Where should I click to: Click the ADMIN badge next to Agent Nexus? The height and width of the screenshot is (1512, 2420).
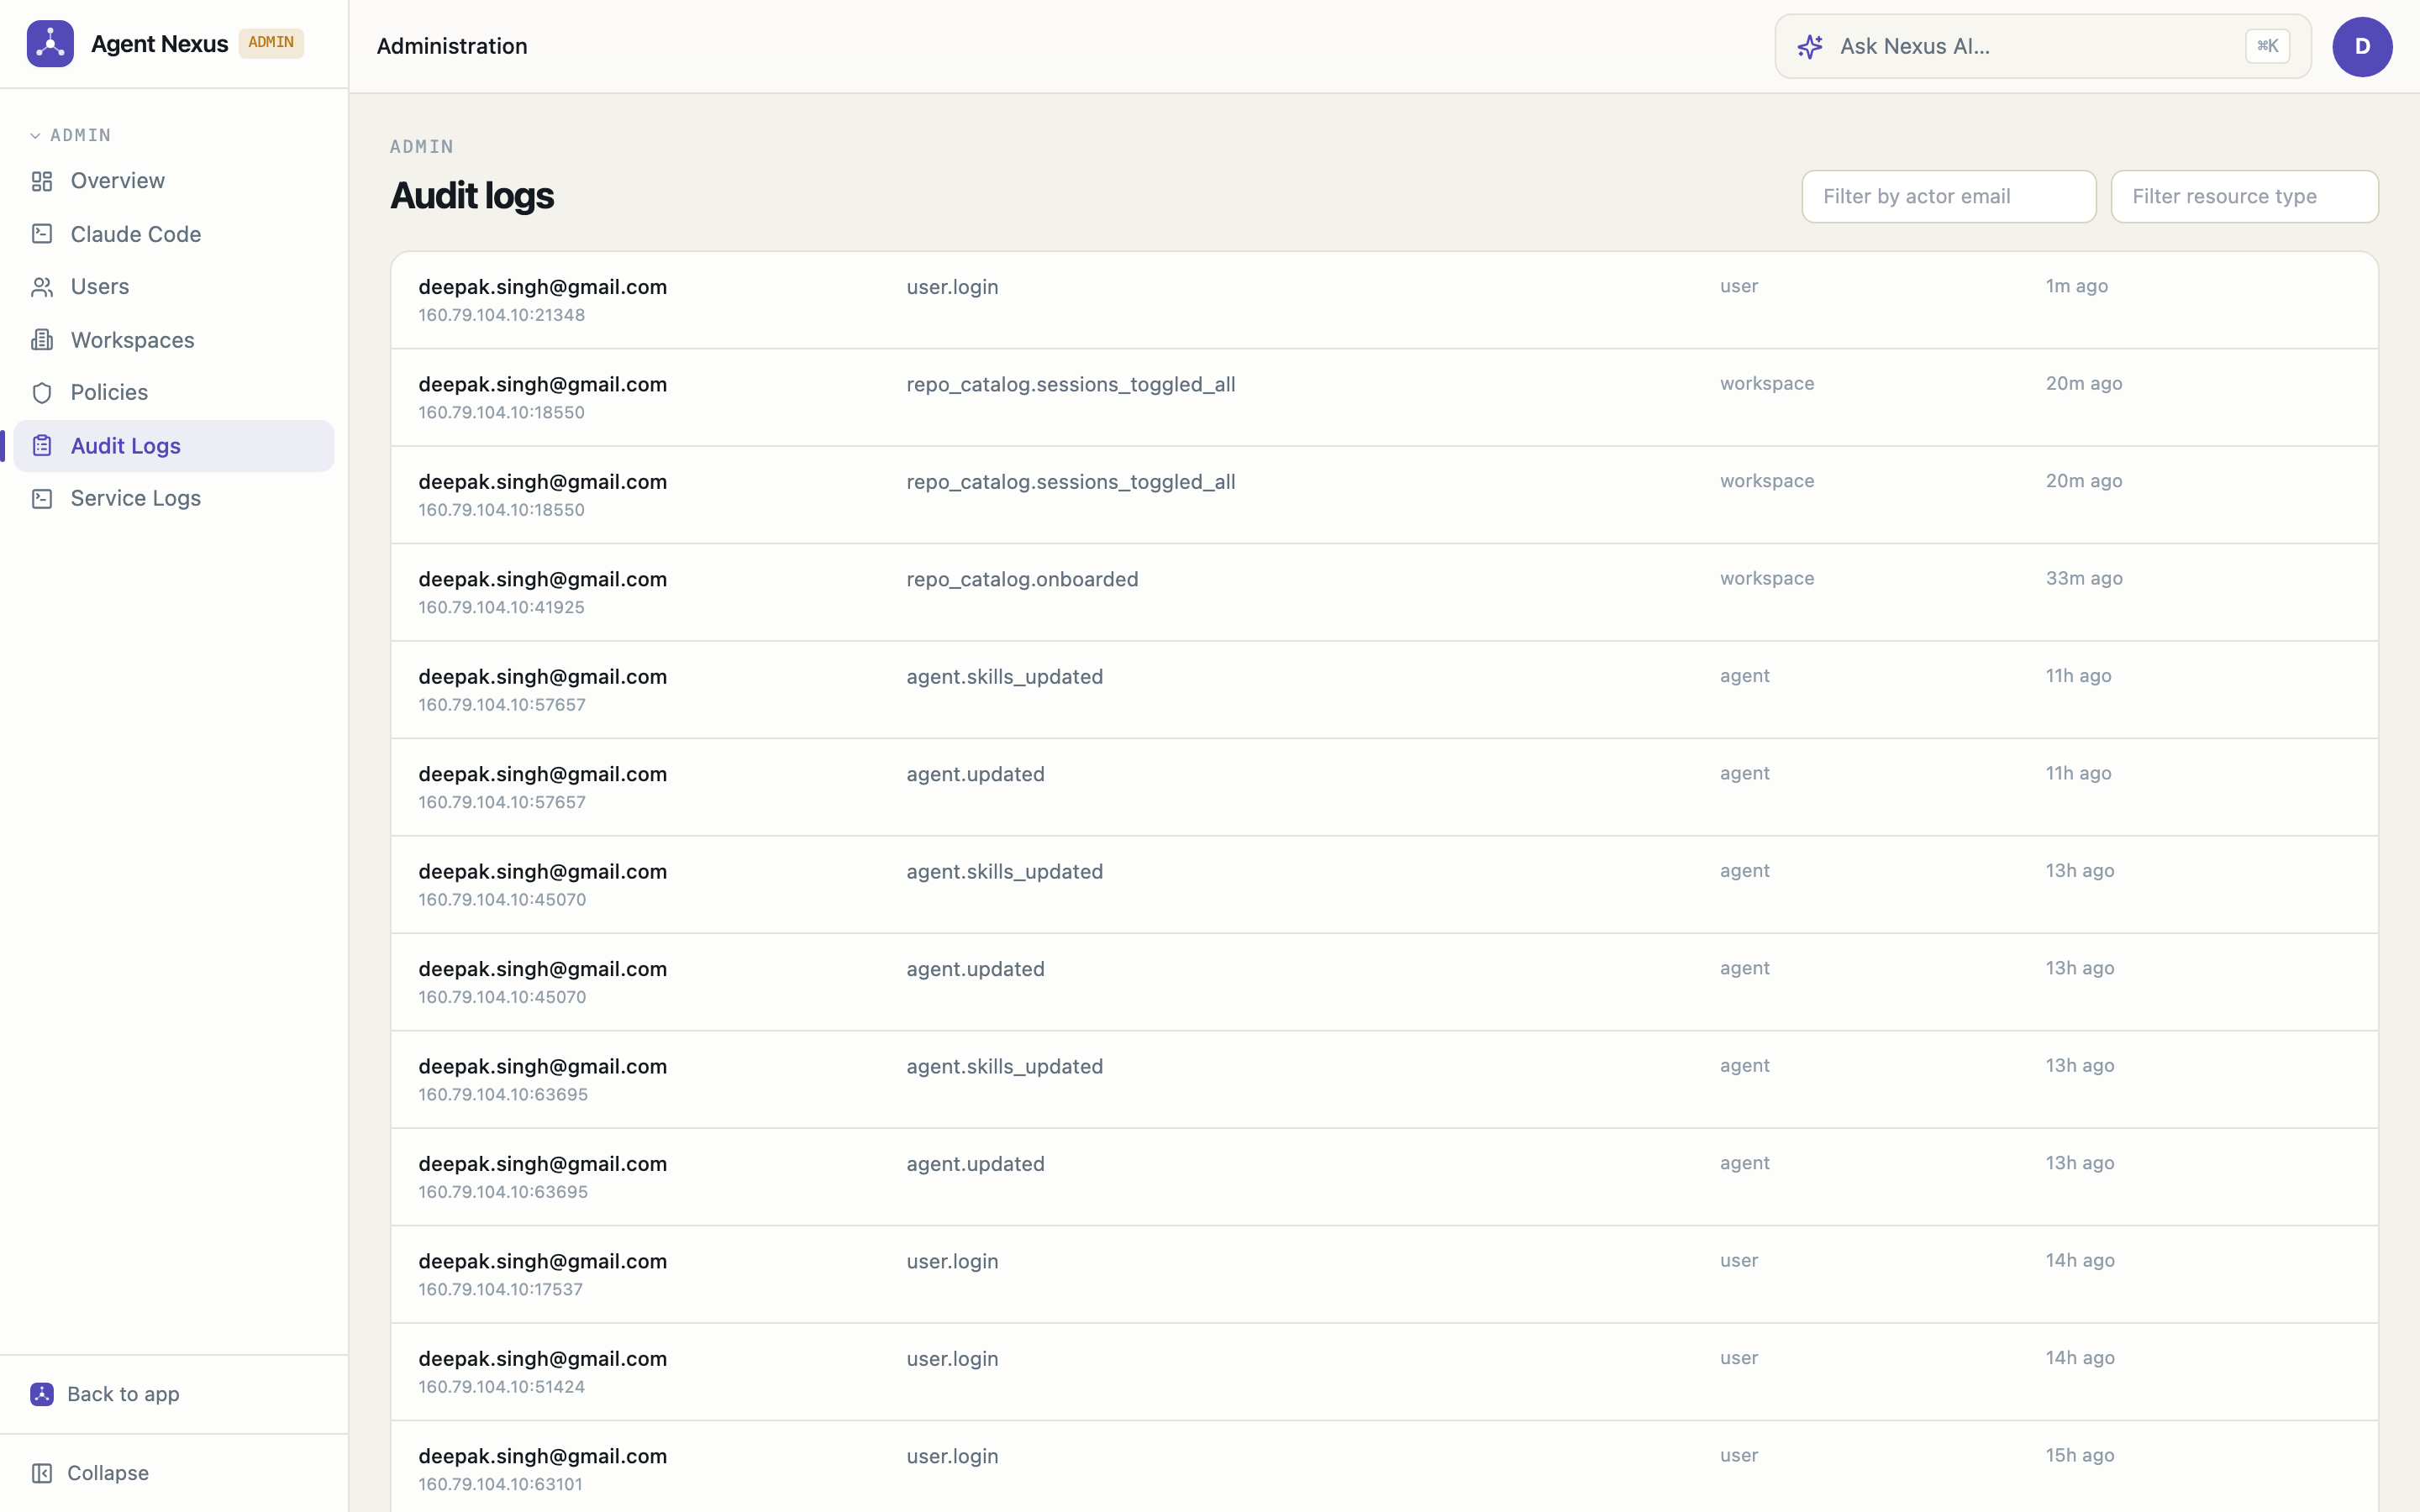(271, 43)
